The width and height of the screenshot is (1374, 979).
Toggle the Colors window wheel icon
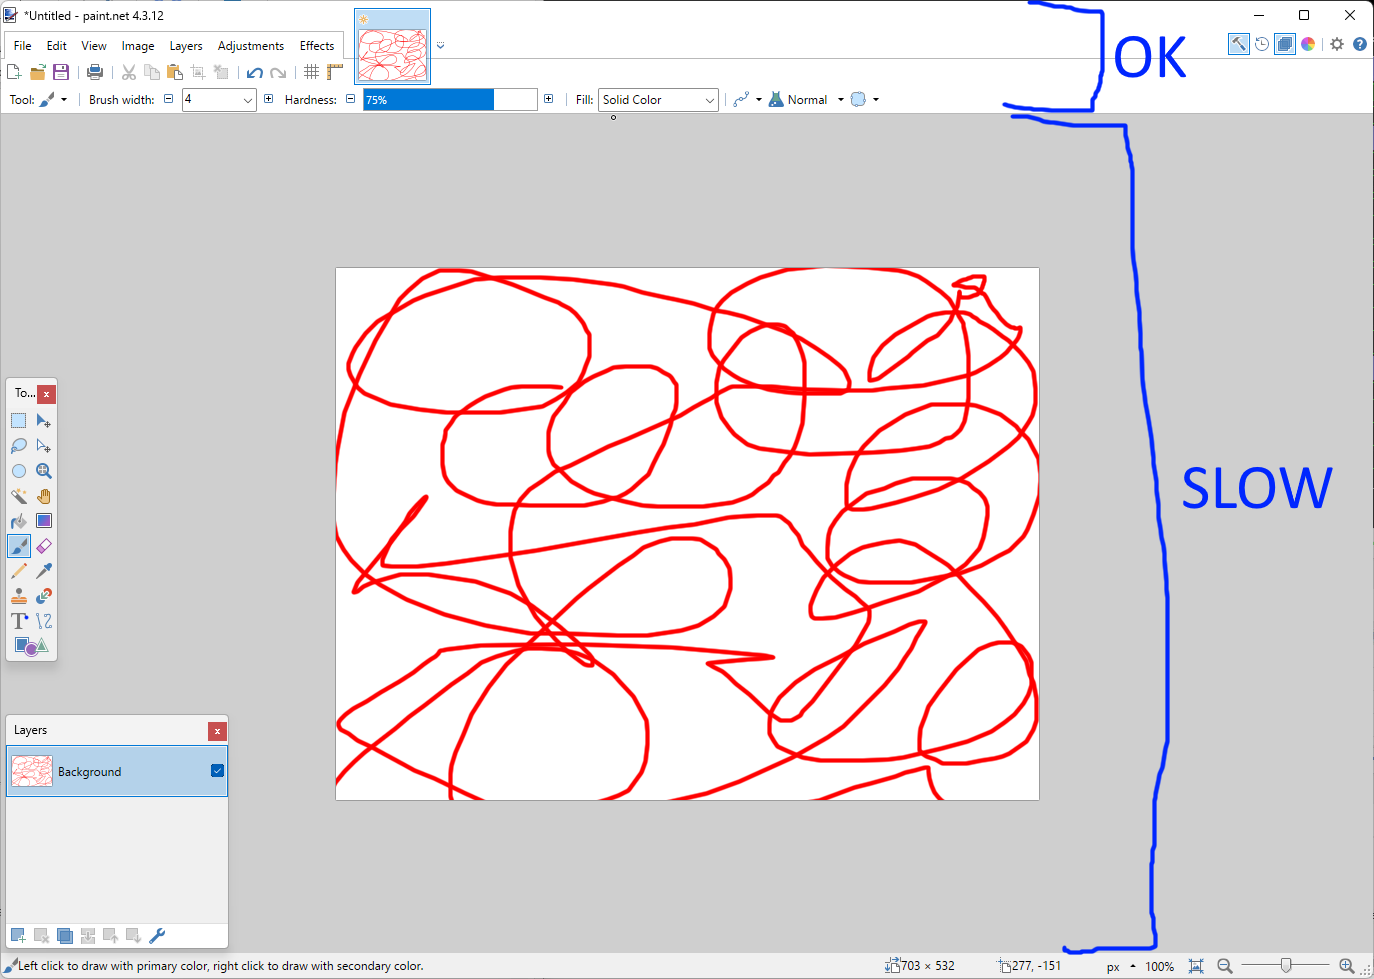pos(1308,44)
